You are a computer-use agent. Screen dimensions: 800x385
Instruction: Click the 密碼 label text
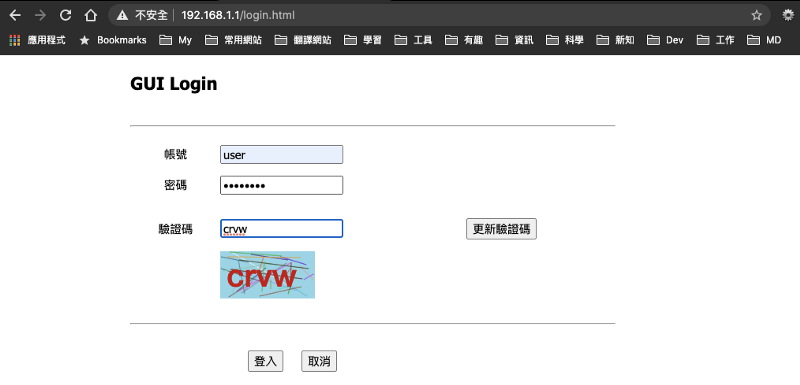pos(175,185)
